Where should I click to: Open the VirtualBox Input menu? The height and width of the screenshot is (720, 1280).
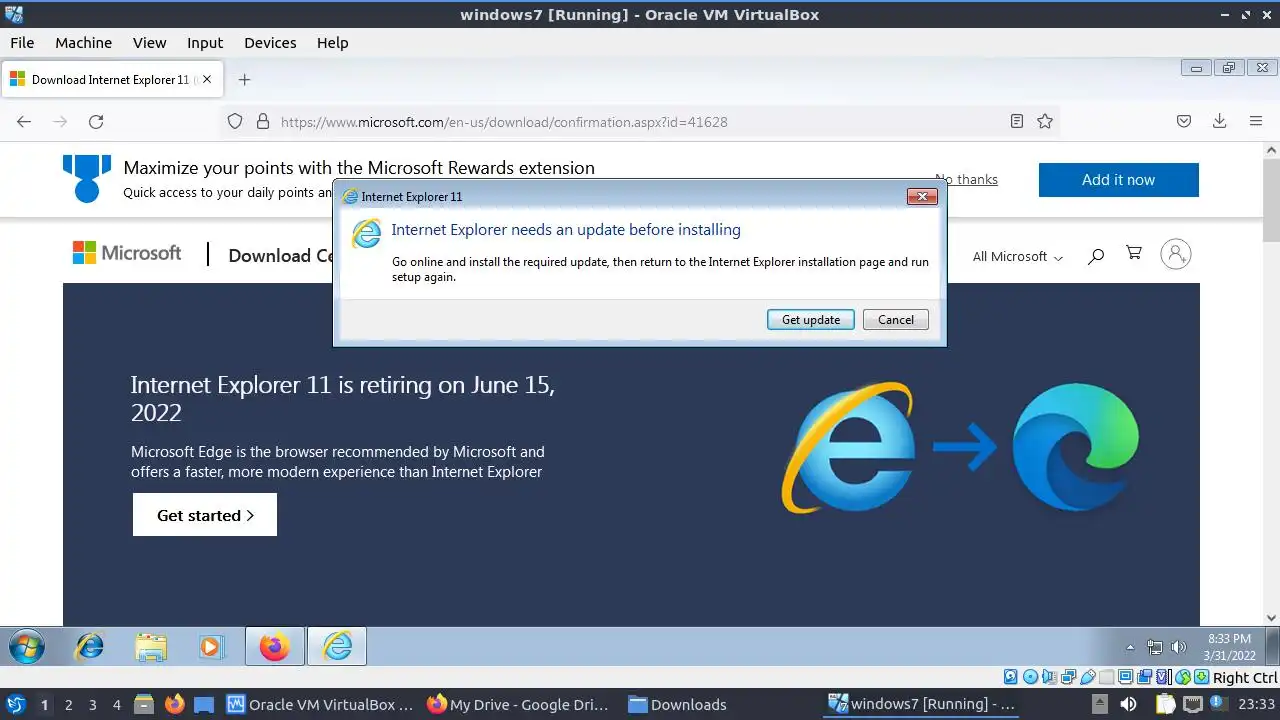coord(205,43)
